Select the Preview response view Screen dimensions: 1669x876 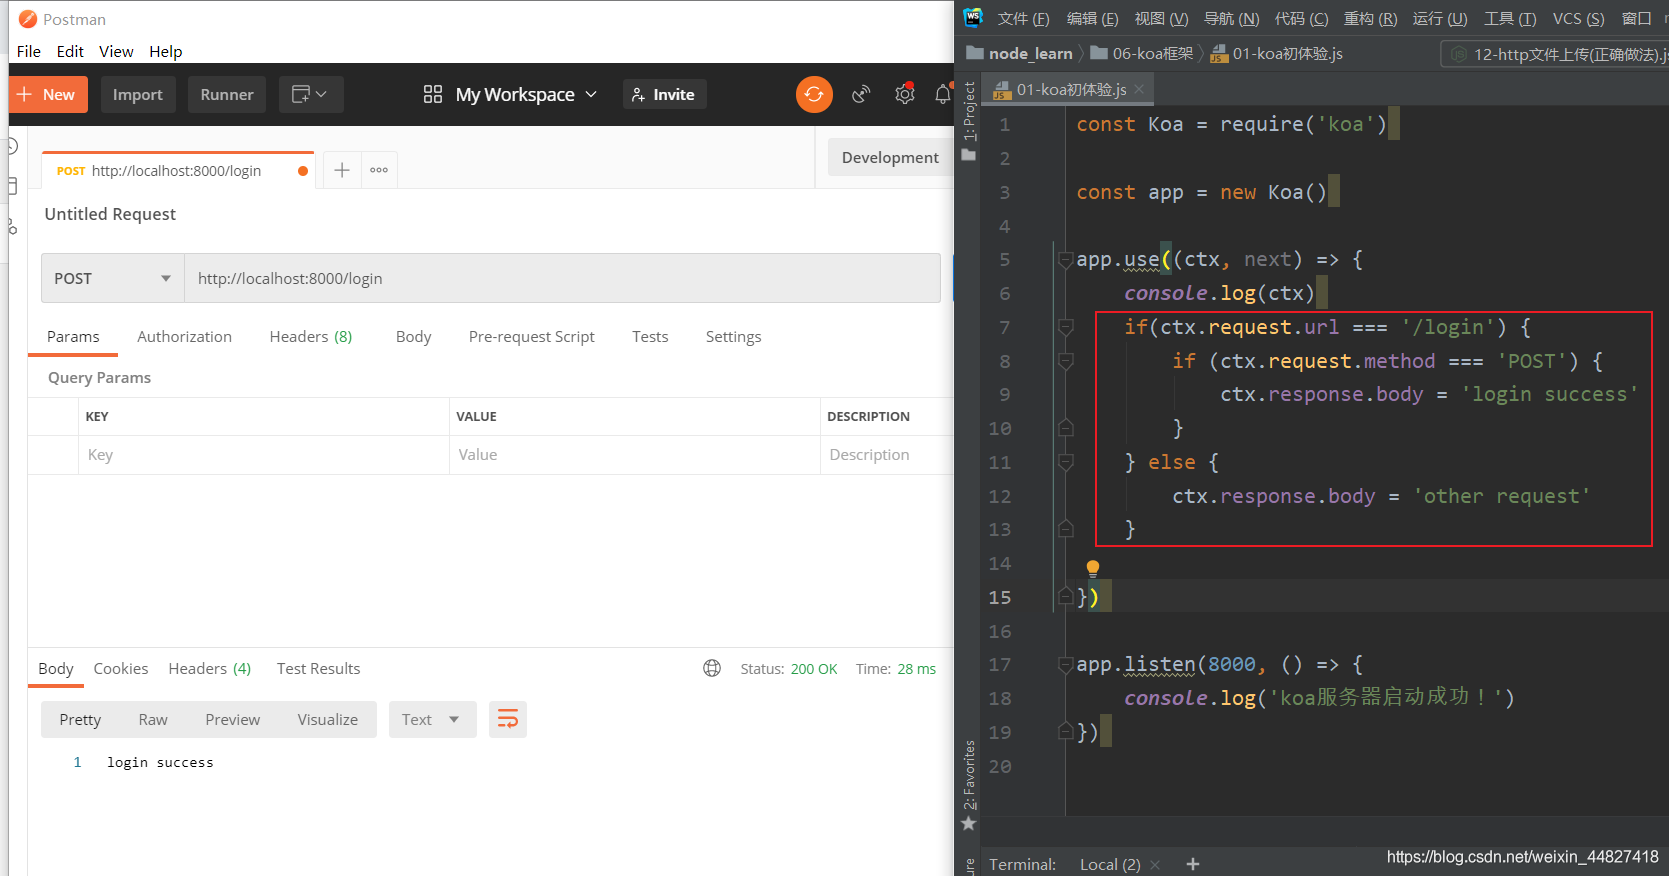[x=232, y=720]
